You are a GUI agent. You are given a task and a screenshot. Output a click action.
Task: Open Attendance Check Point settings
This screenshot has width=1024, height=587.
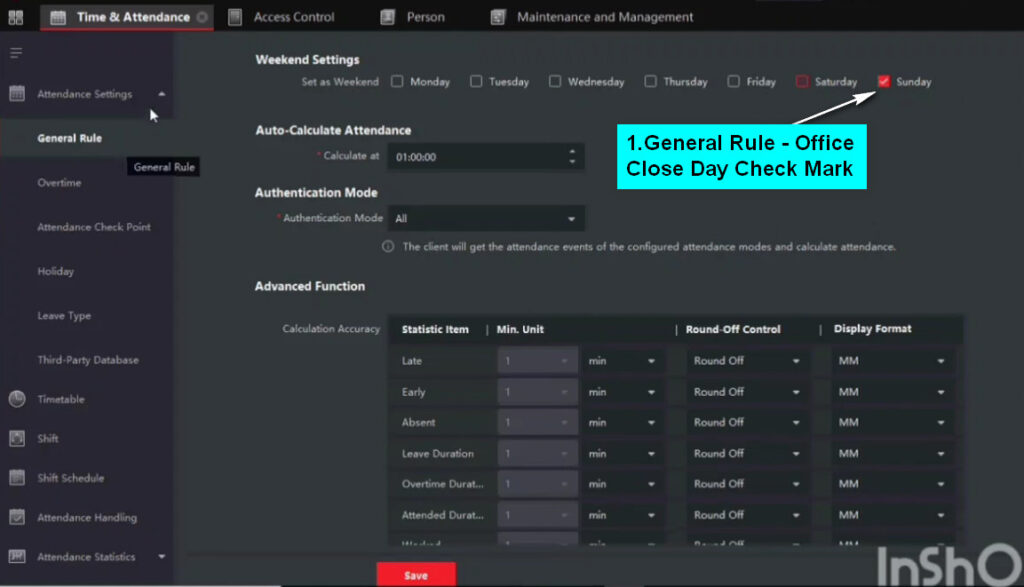[94, 227]
